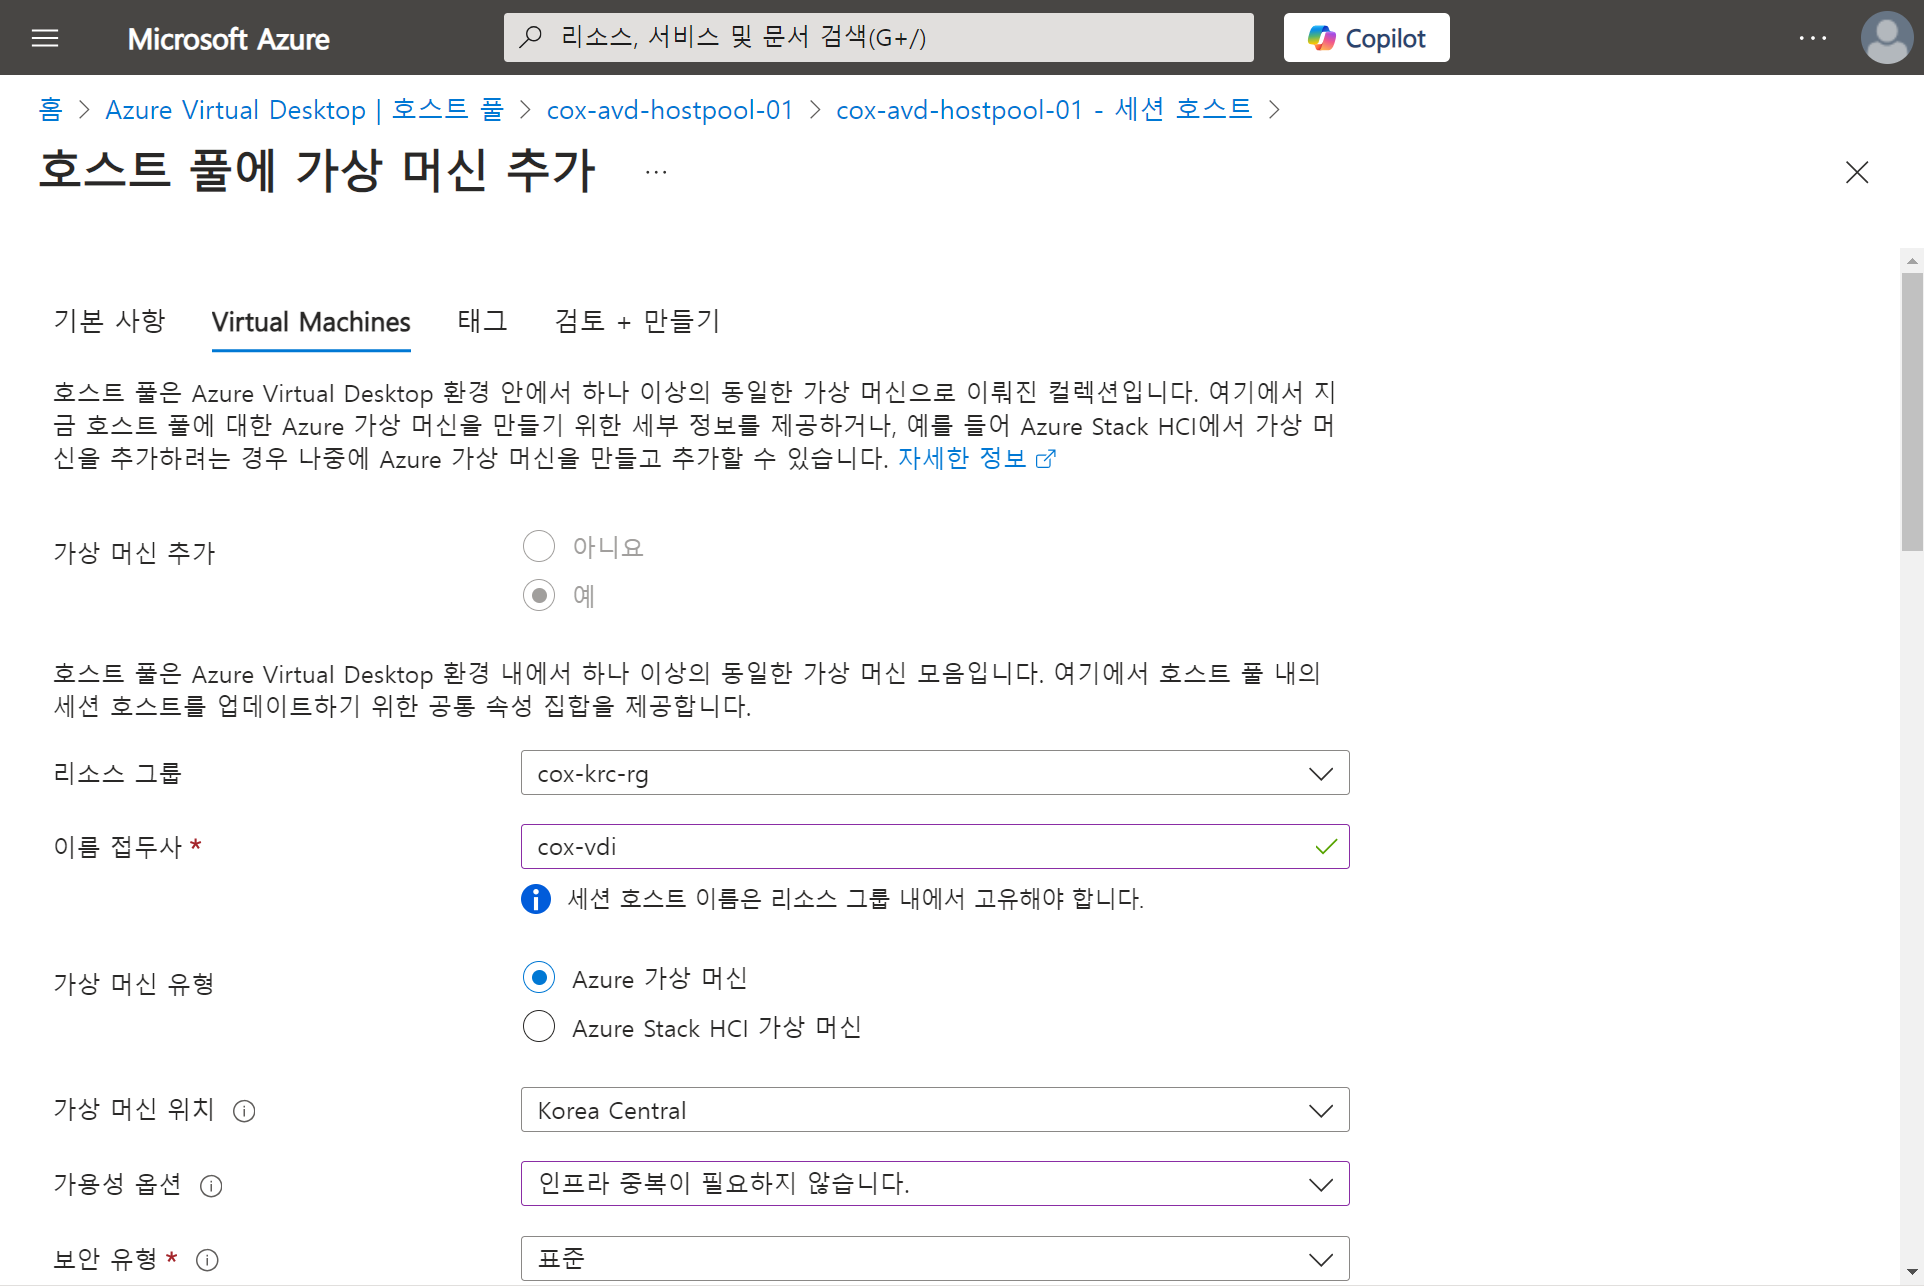
Task: Open the more options ellipsis in header
Action: tap(1812, 38)
